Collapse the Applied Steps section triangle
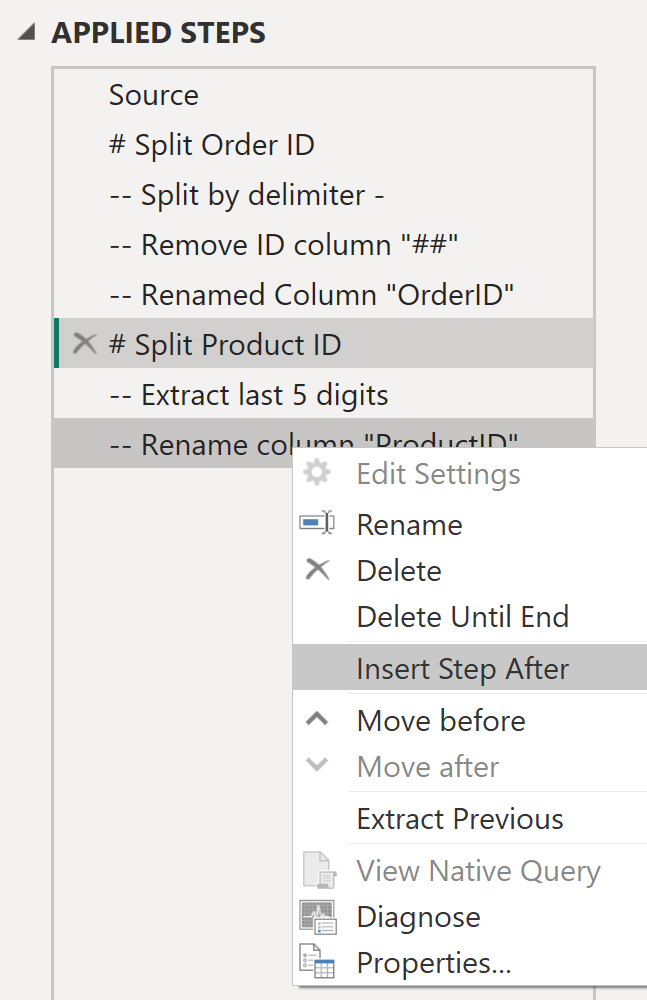The height and width of the screenshot is (1000, 647). (26, 33)
